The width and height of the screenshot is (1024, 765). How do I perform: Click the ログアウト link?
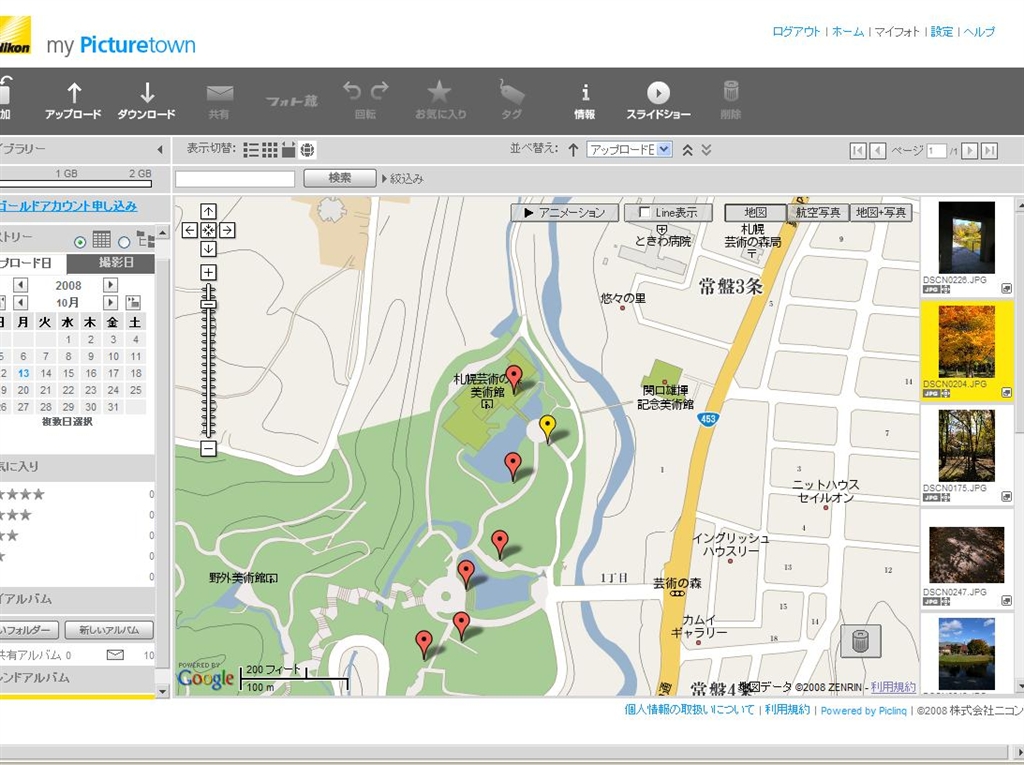point(795,31)
